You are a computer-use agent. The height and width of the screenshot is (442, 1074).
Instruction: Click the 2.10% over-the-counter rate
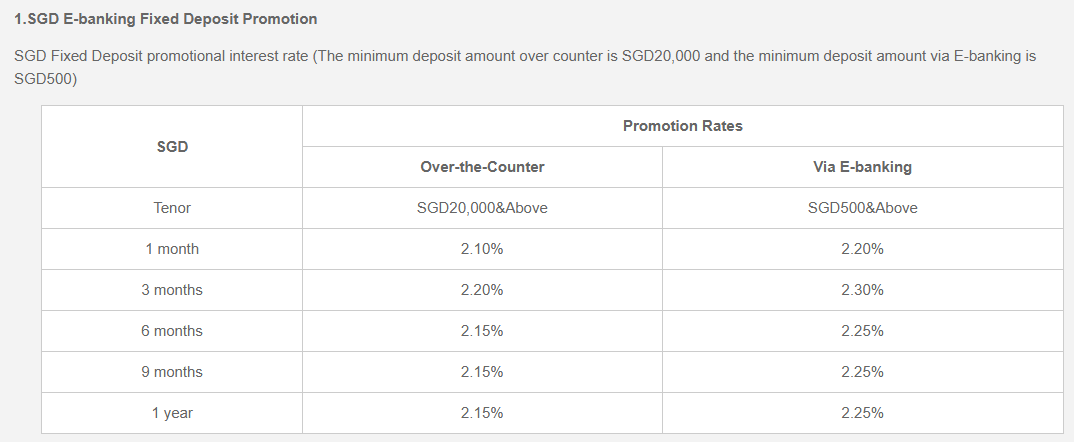pyautogui.click(x=482, y=249)
